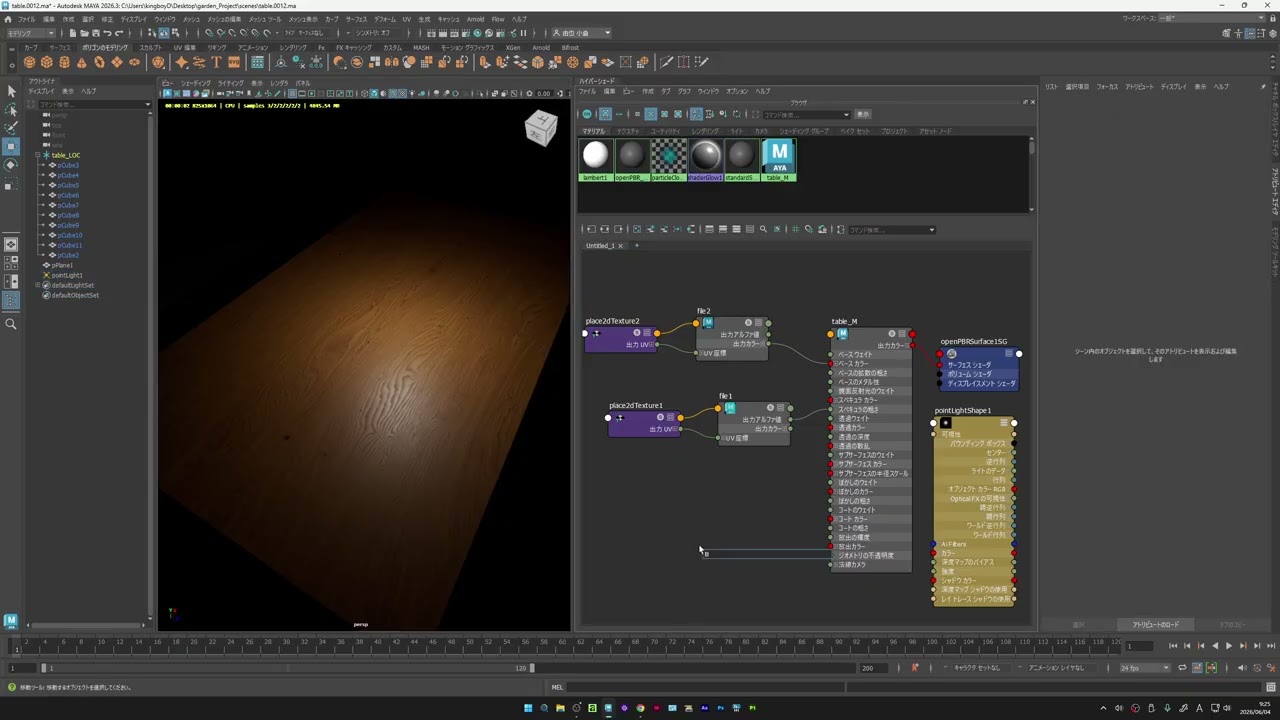The height and width of the screenshot is (720, 1280).
Task: Switch to the XGen shelf tab
Action: (512, 47)
